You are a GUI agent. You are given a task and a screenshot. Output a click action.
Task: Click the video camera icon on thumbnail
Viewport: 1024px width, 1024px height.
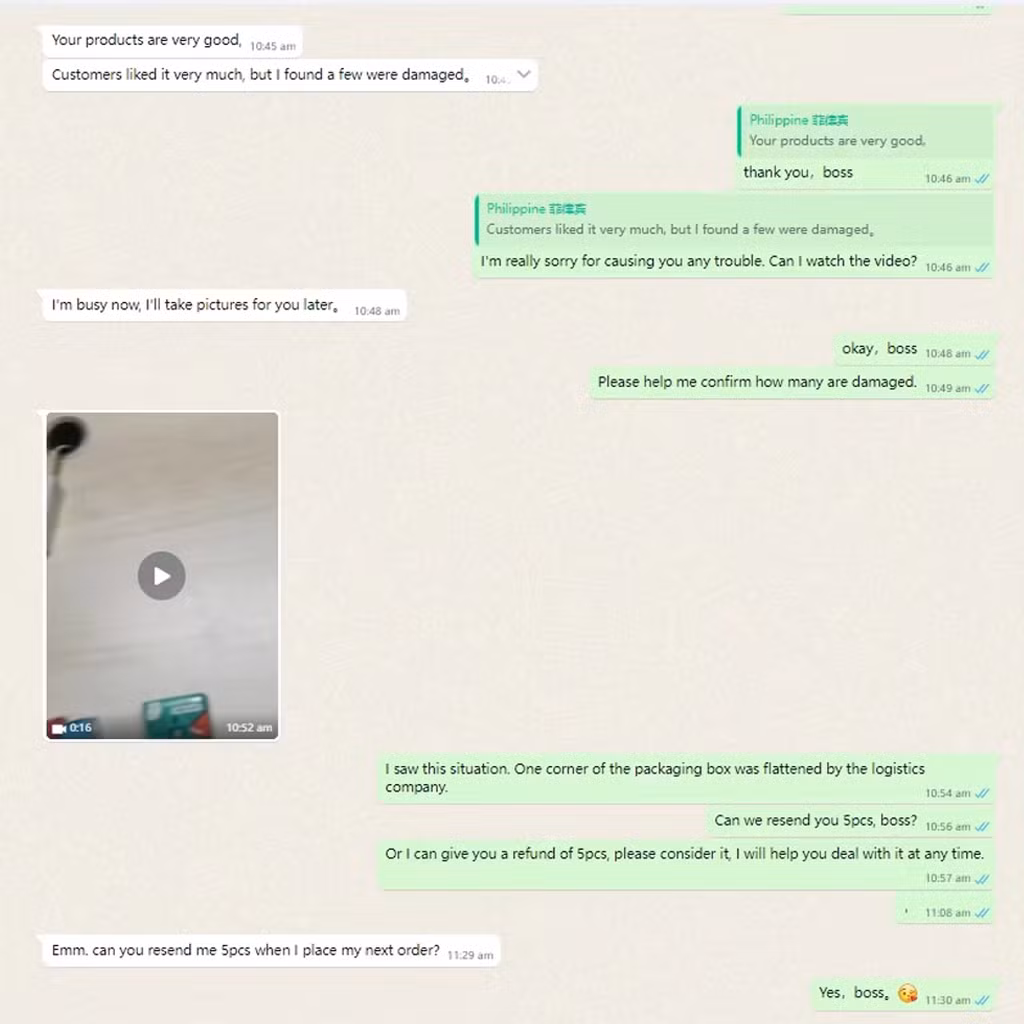coord(59,728)
